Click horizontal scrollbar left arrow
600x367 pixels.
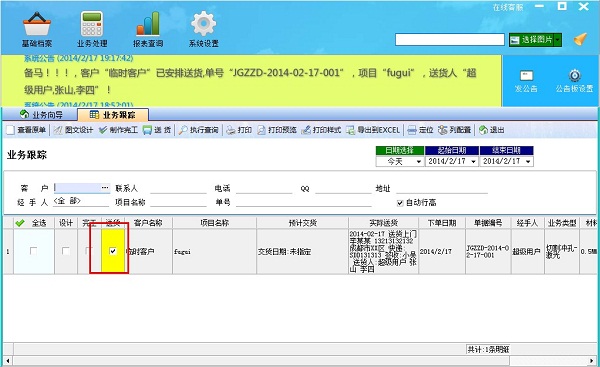click(x=7, y=361)
